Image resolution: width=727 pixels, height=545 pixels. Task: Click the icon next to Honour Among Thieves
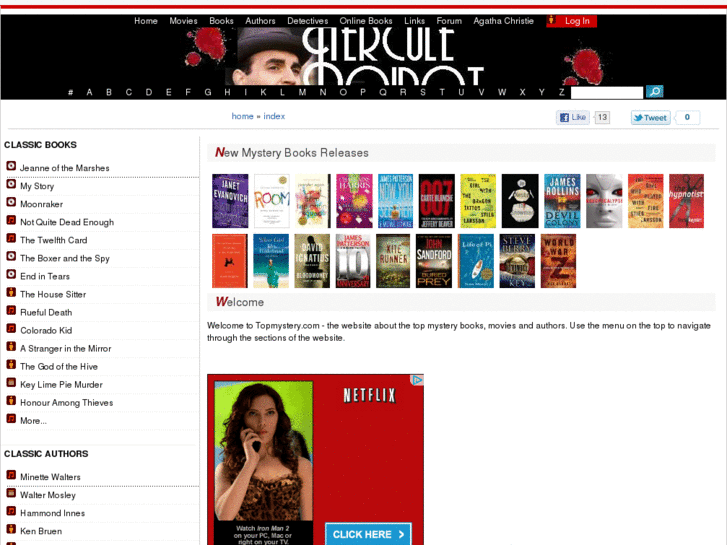[x=11, y=401]
